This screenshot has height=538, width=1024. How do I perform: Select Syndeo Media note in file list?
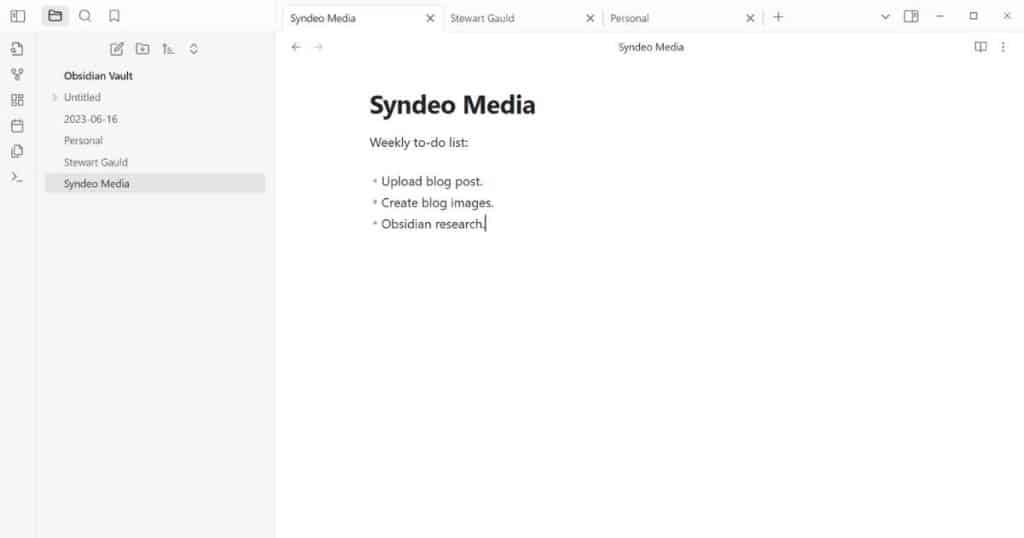[155, 183]
